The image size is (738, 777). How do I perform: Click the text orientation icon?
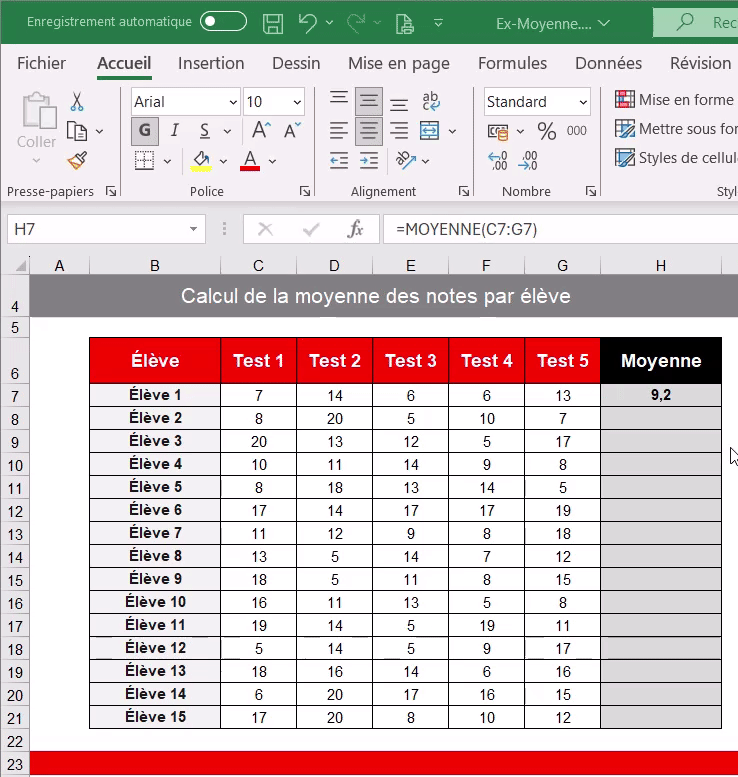click(406, 160)
